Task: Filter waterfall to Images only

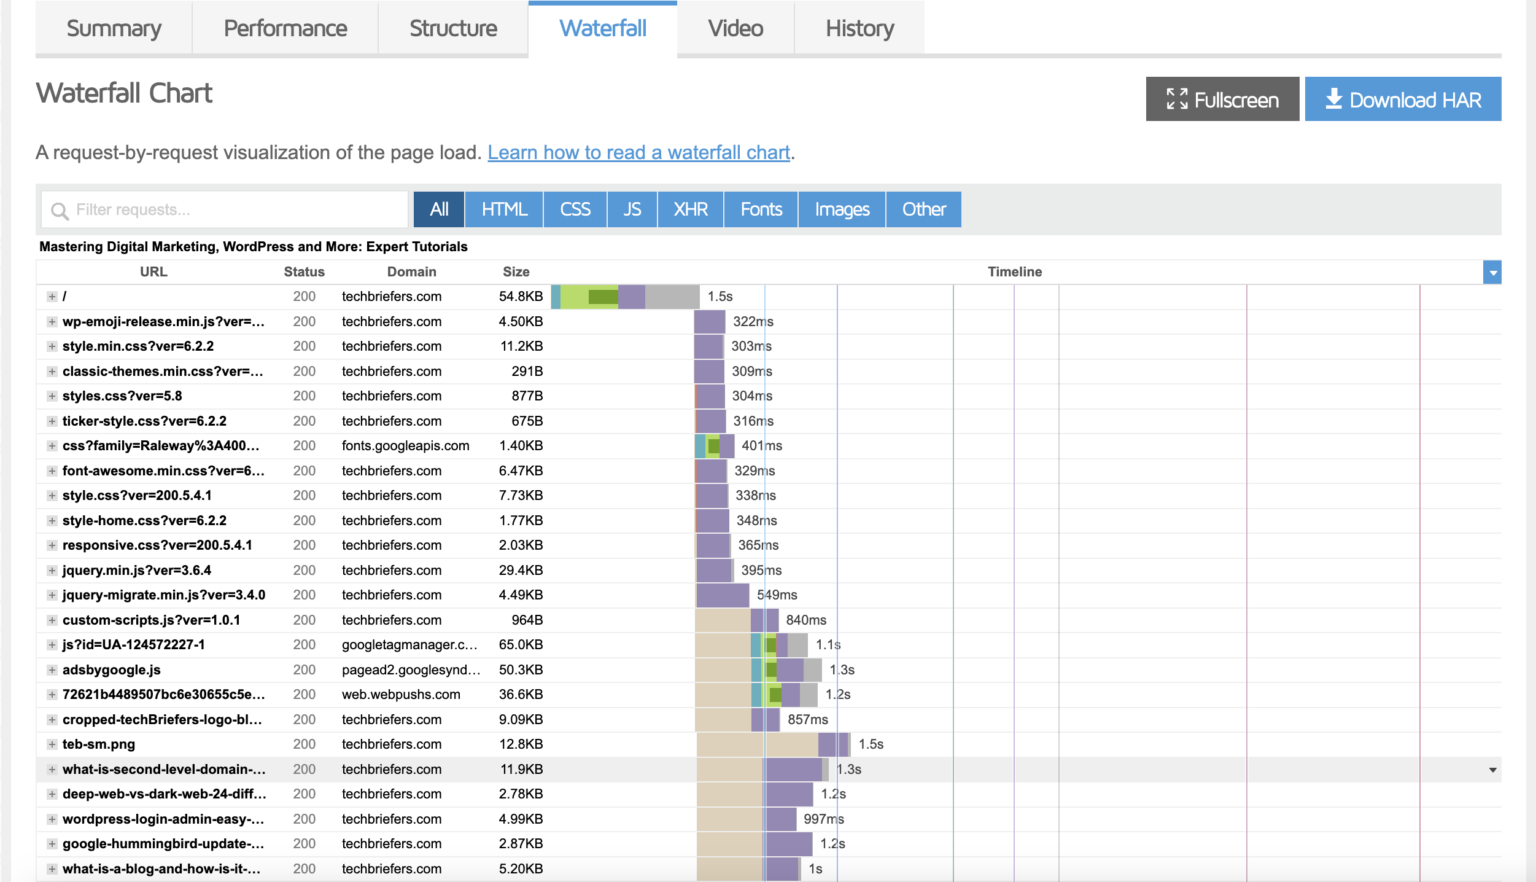Action: [x=842, y=209]
